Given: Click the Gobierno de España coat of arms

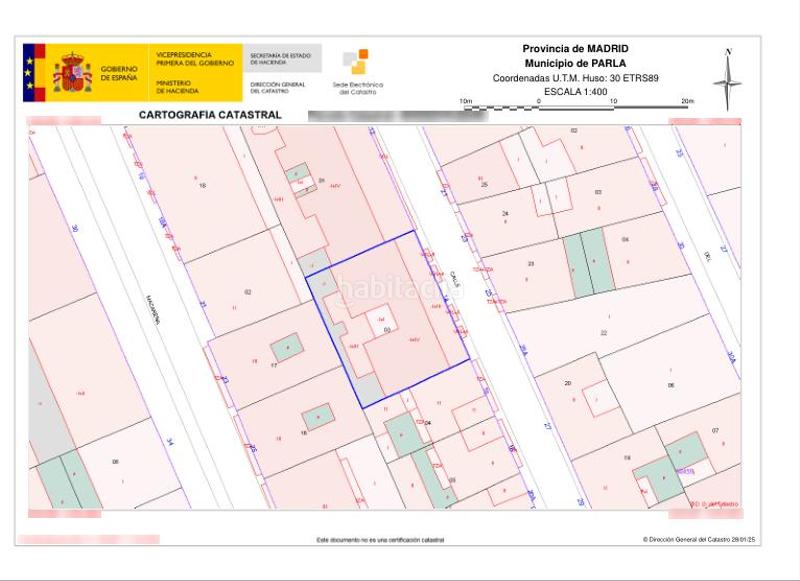Looking at the screenshot, I should (72, 73).
